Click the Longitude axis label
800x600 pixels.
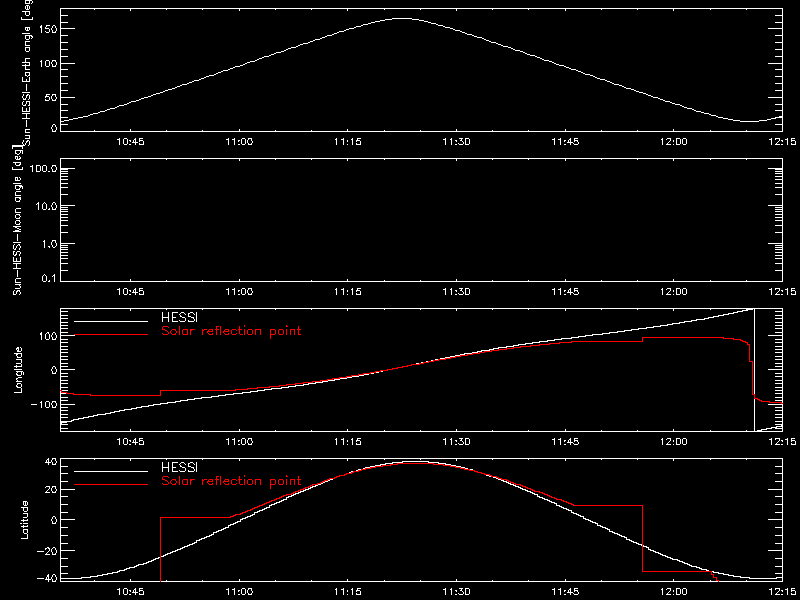[18, 369]
